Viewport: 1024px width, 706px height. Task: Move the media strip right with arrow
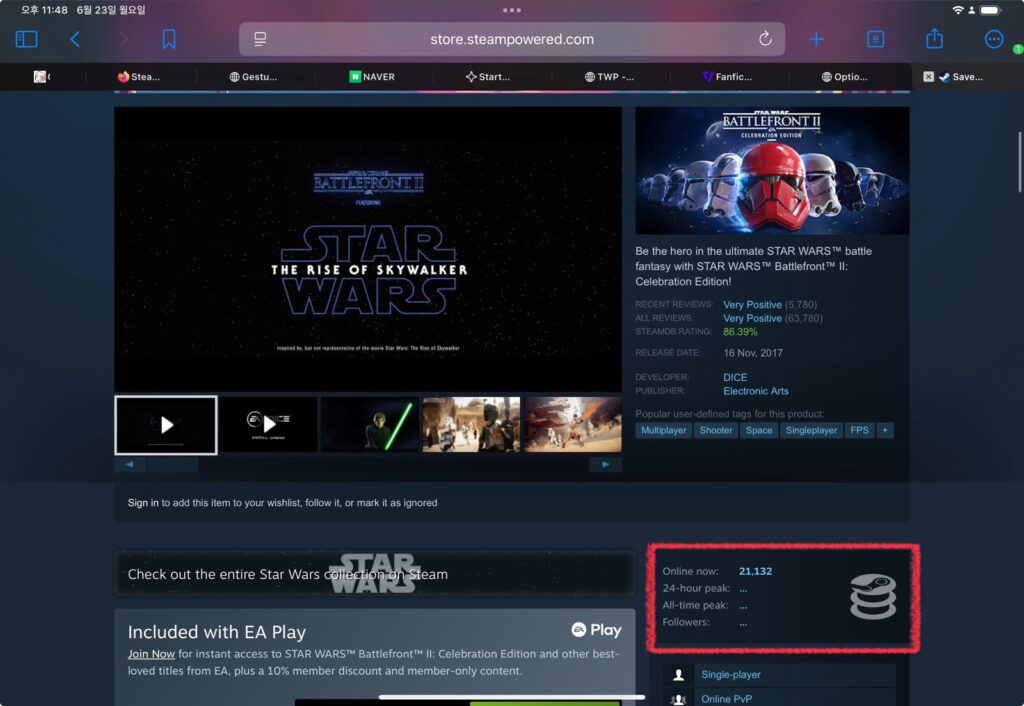pyautogui.click(x=605, y=464)
